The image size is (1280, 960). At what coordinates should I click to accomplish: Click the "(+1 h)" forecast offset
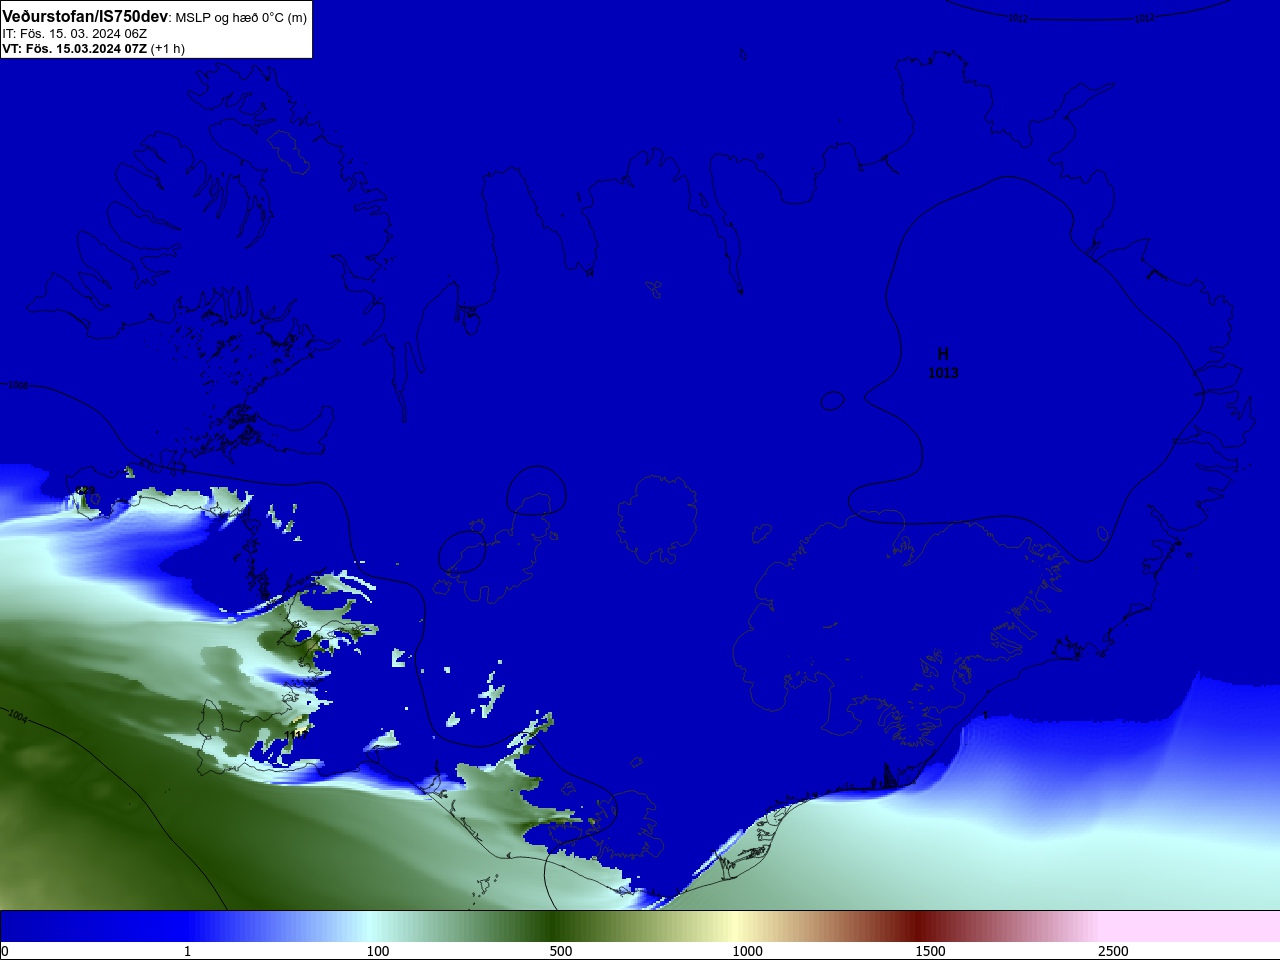168,48
